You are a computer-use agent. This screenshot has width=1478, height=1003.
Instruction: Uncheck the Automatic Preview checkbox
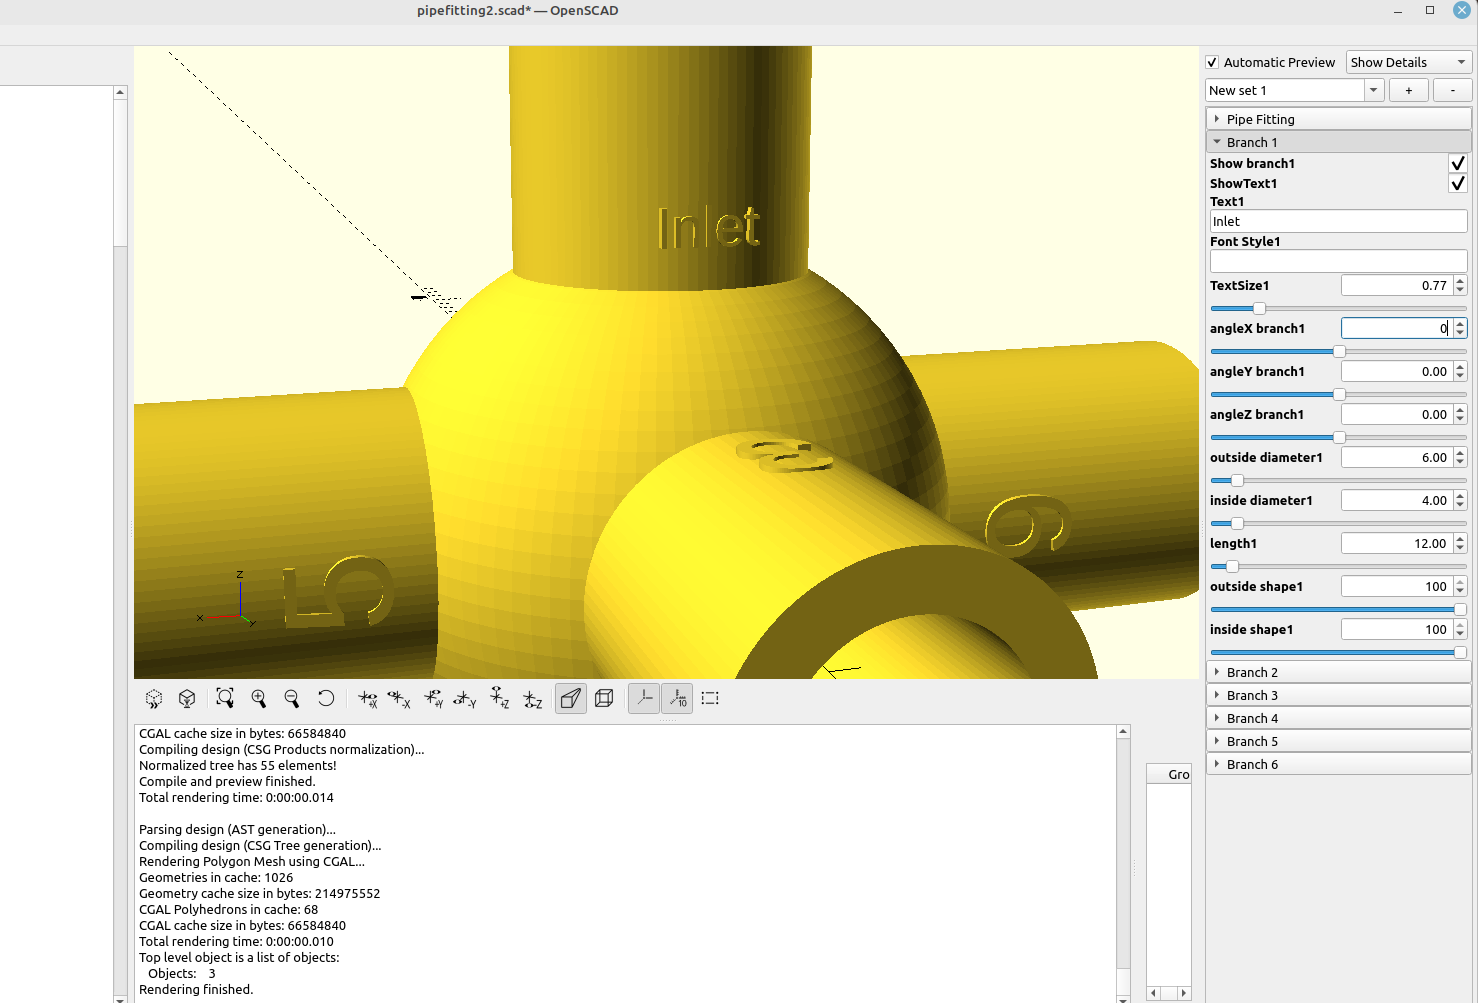coord(1211,62)
